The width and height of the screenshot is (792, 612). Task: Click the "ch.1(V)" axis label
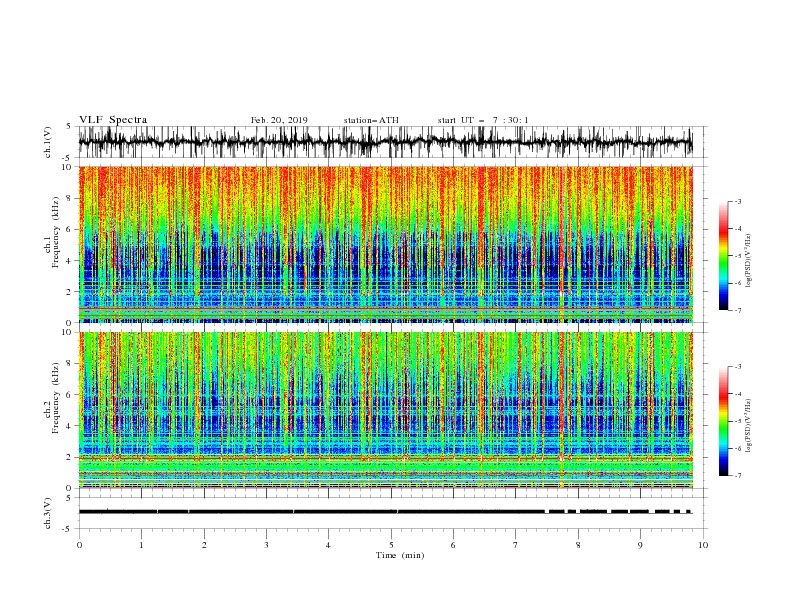48,142
